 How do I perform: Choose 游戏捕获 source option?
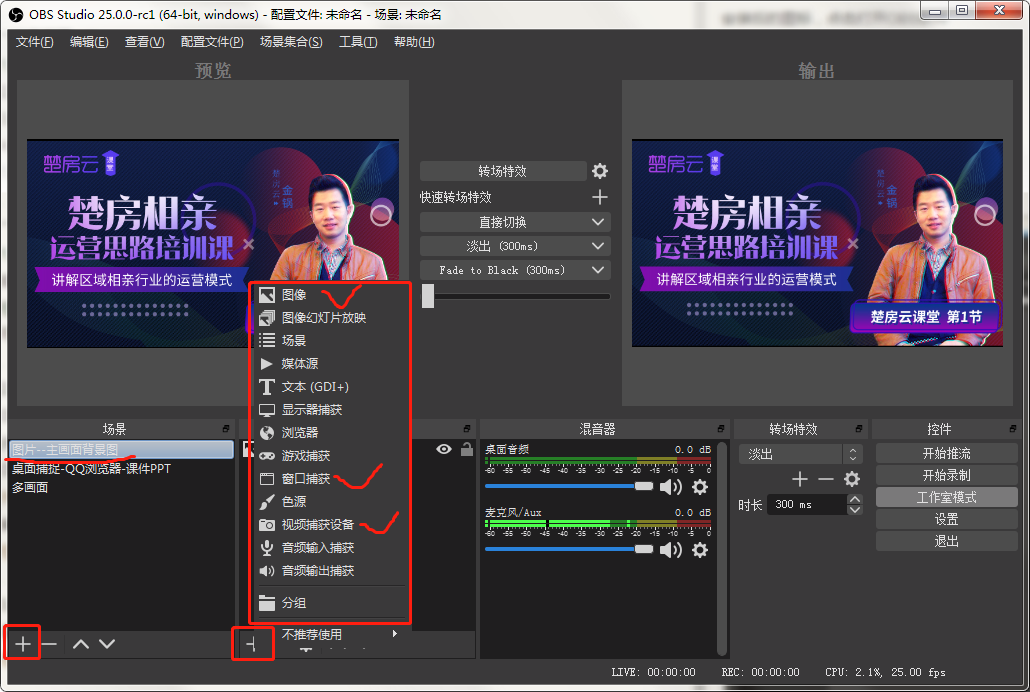click(331, 455)
